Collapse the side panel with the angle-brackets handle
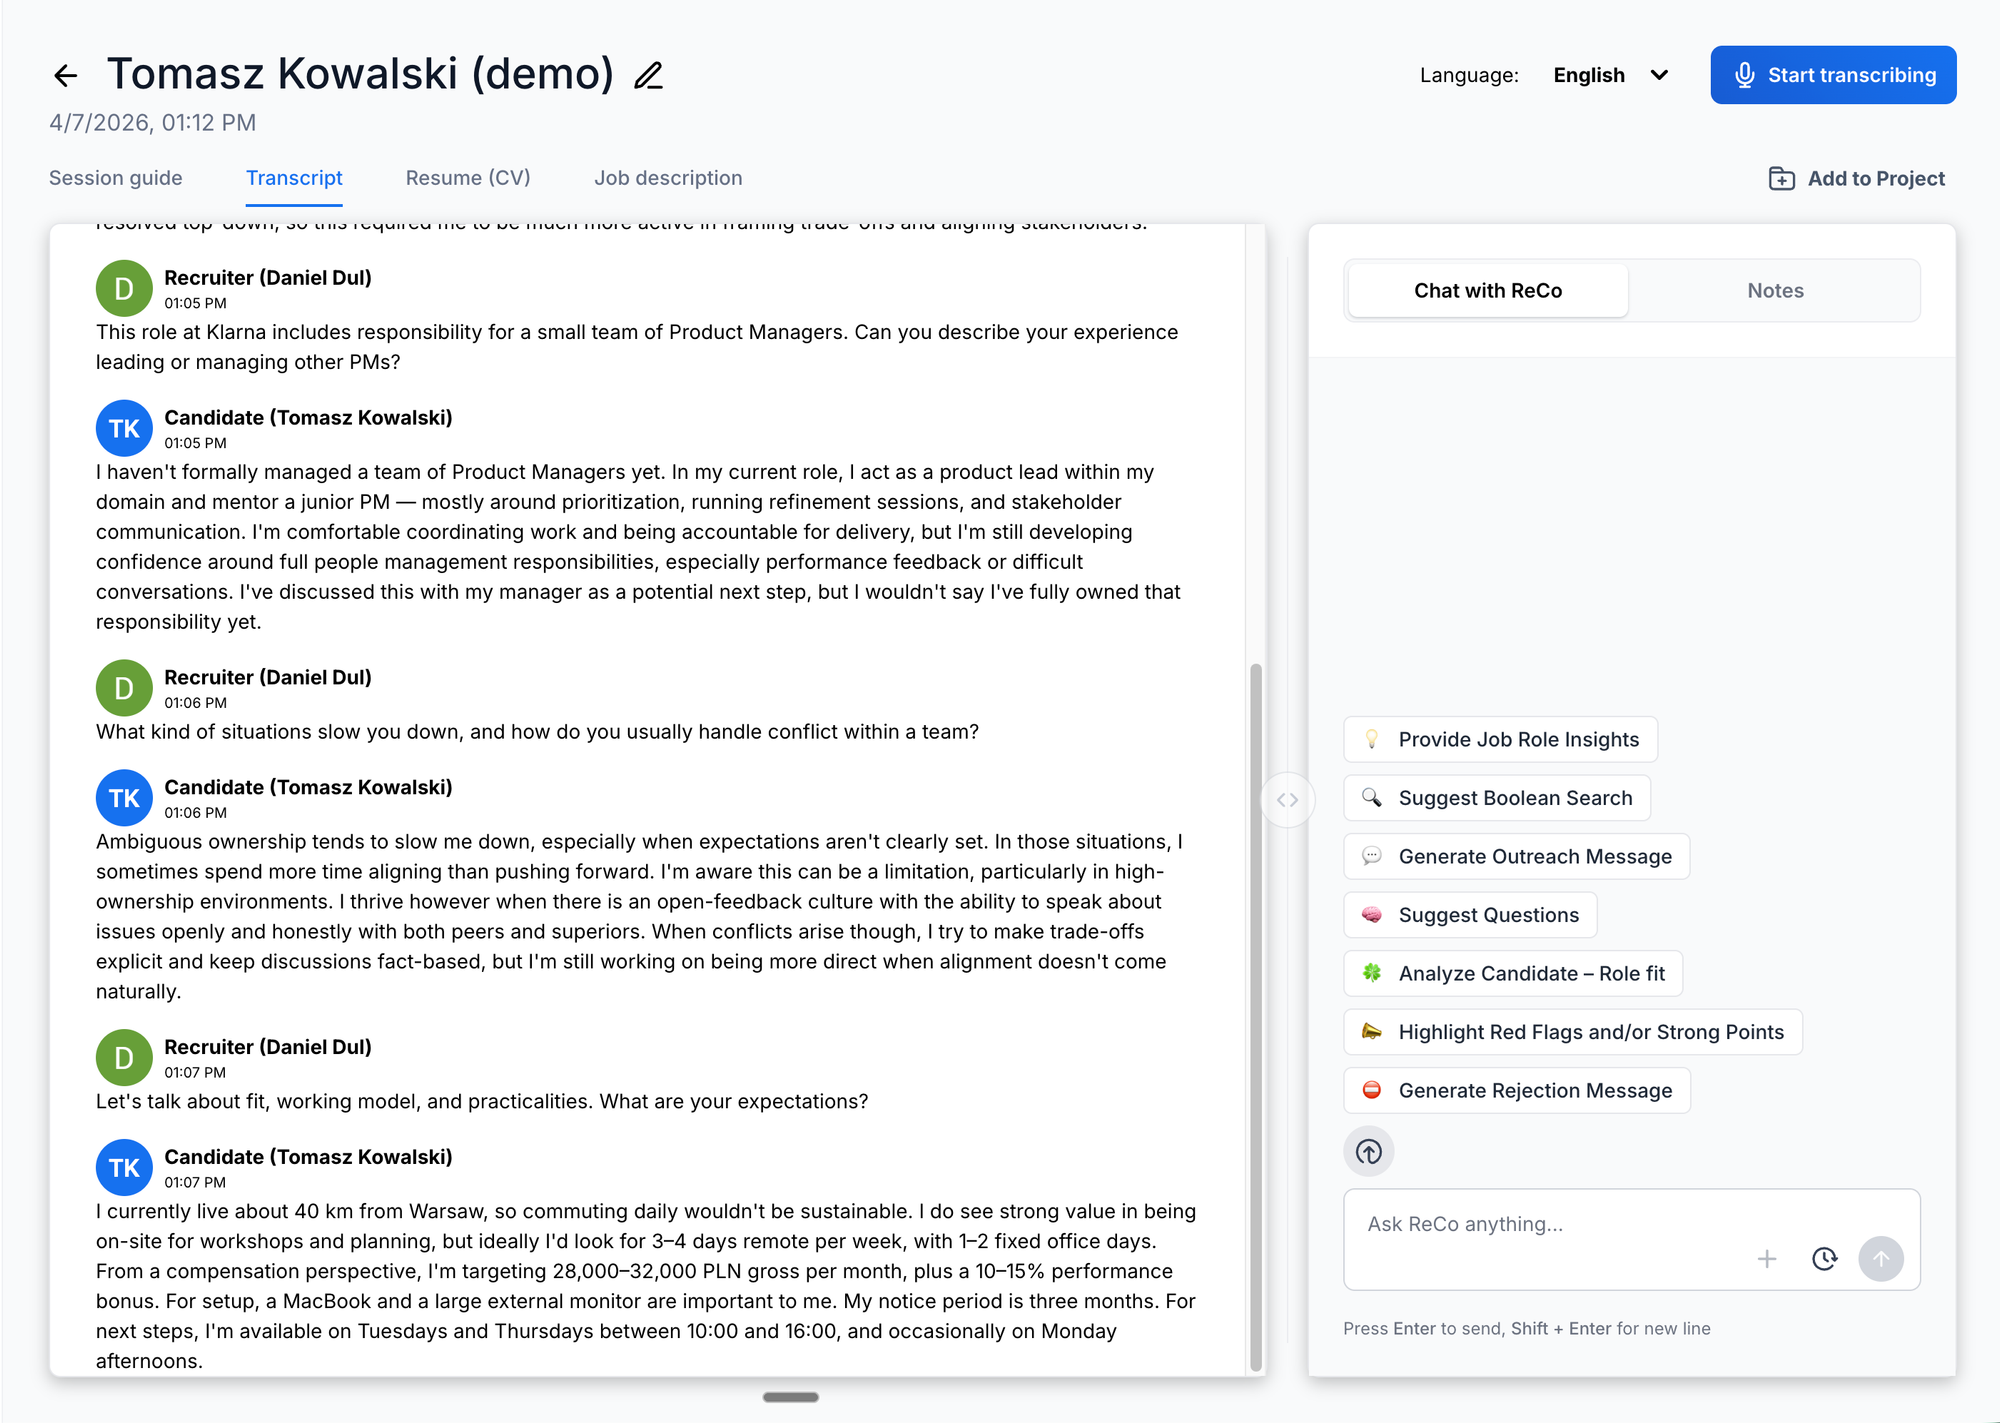Viewport: 2000px width, 1423px height. pyautogui.click(x=1287, y=800)
